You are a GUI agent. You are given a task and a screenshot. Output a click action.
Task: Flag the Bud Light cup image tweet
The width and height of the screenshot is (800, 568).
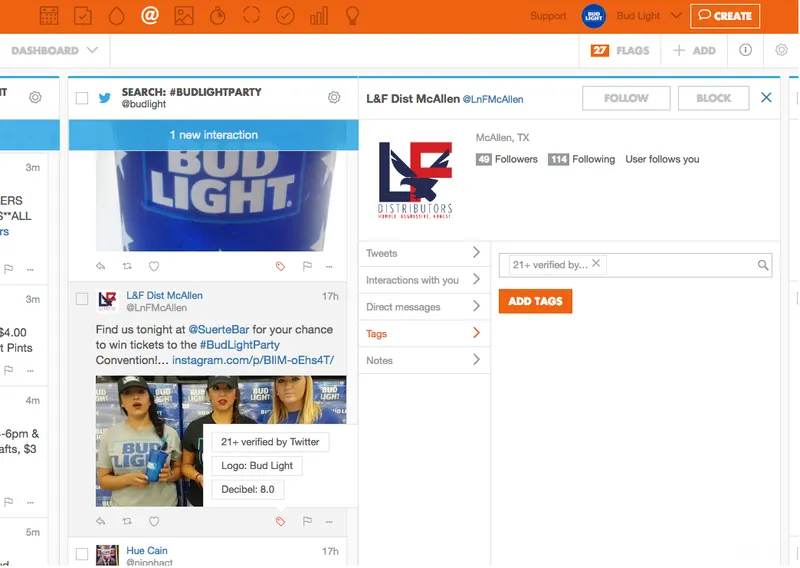click(x=307, y=266)
